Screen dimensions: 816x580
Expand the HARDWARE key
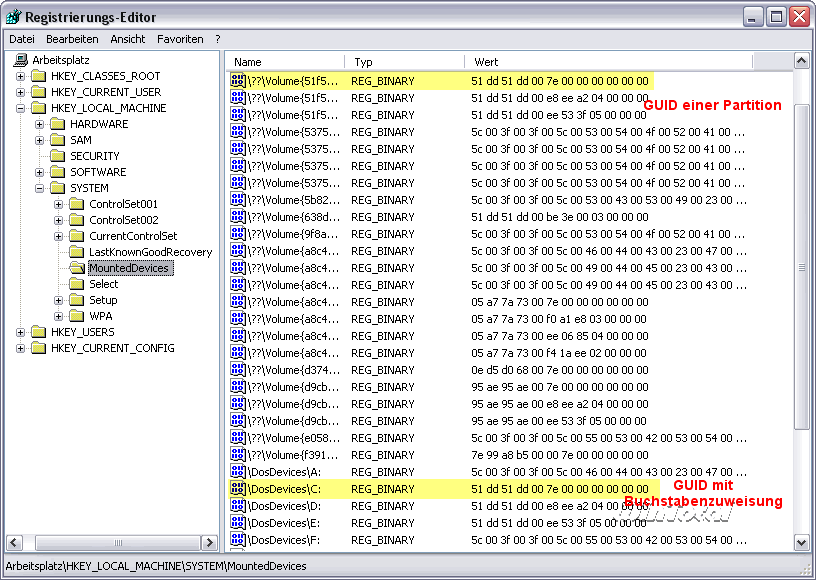click(40, 124)
